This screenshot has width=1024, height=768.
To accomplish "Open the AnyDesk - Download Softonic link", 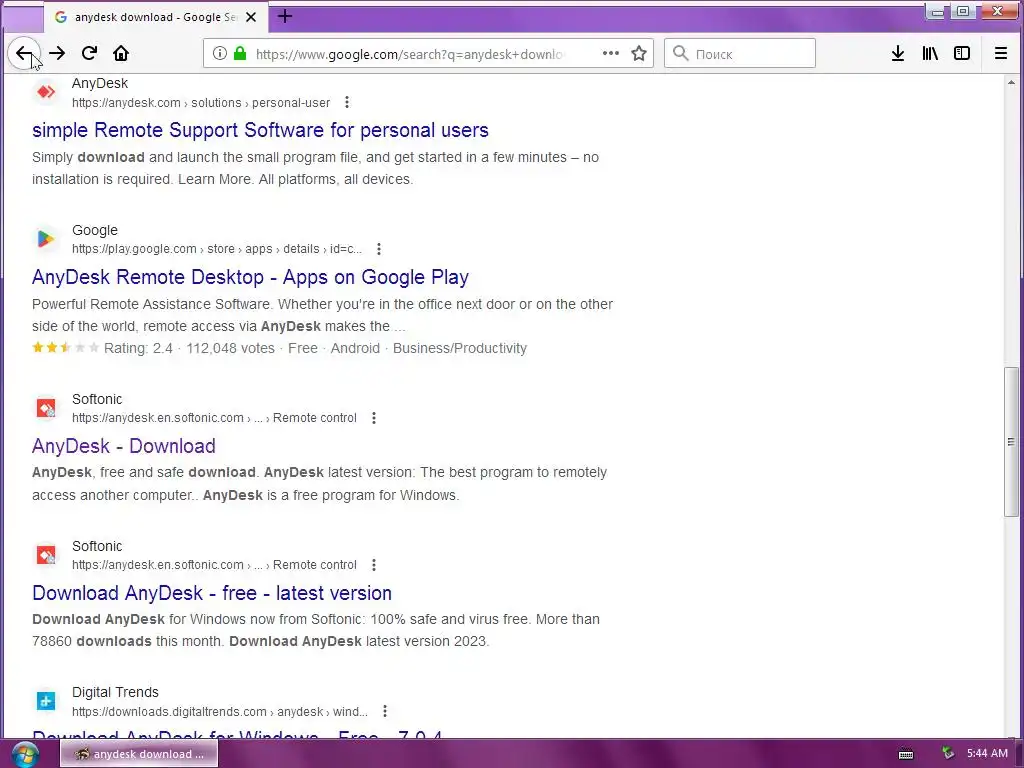I will click(124, 446).
